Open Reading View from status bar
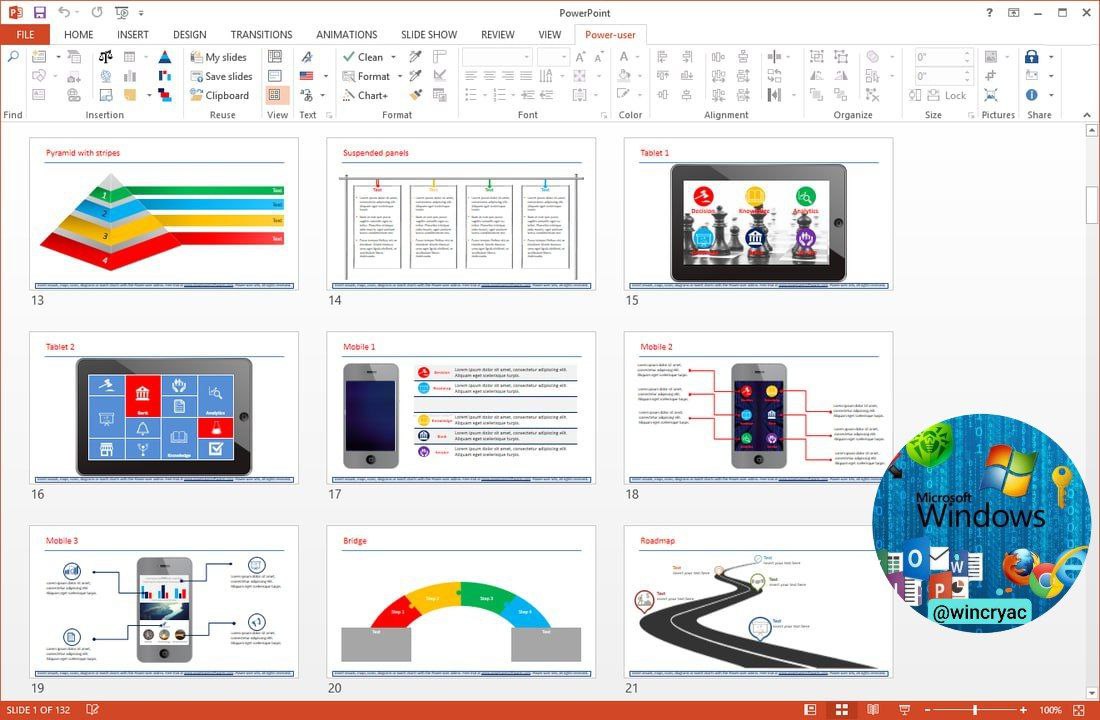 [873, 710]
